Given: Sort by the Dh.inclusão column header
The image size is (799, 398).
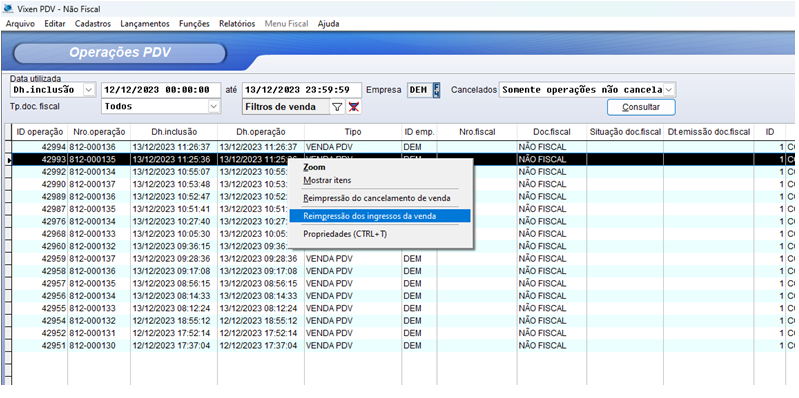Looking at the screenshot, I should [174, 132].
